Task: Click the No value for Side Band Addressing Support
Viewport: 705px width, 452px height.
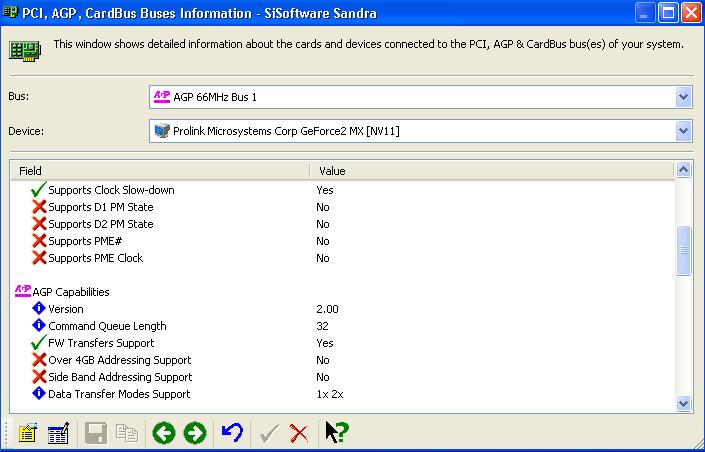Action: point(323,377)
